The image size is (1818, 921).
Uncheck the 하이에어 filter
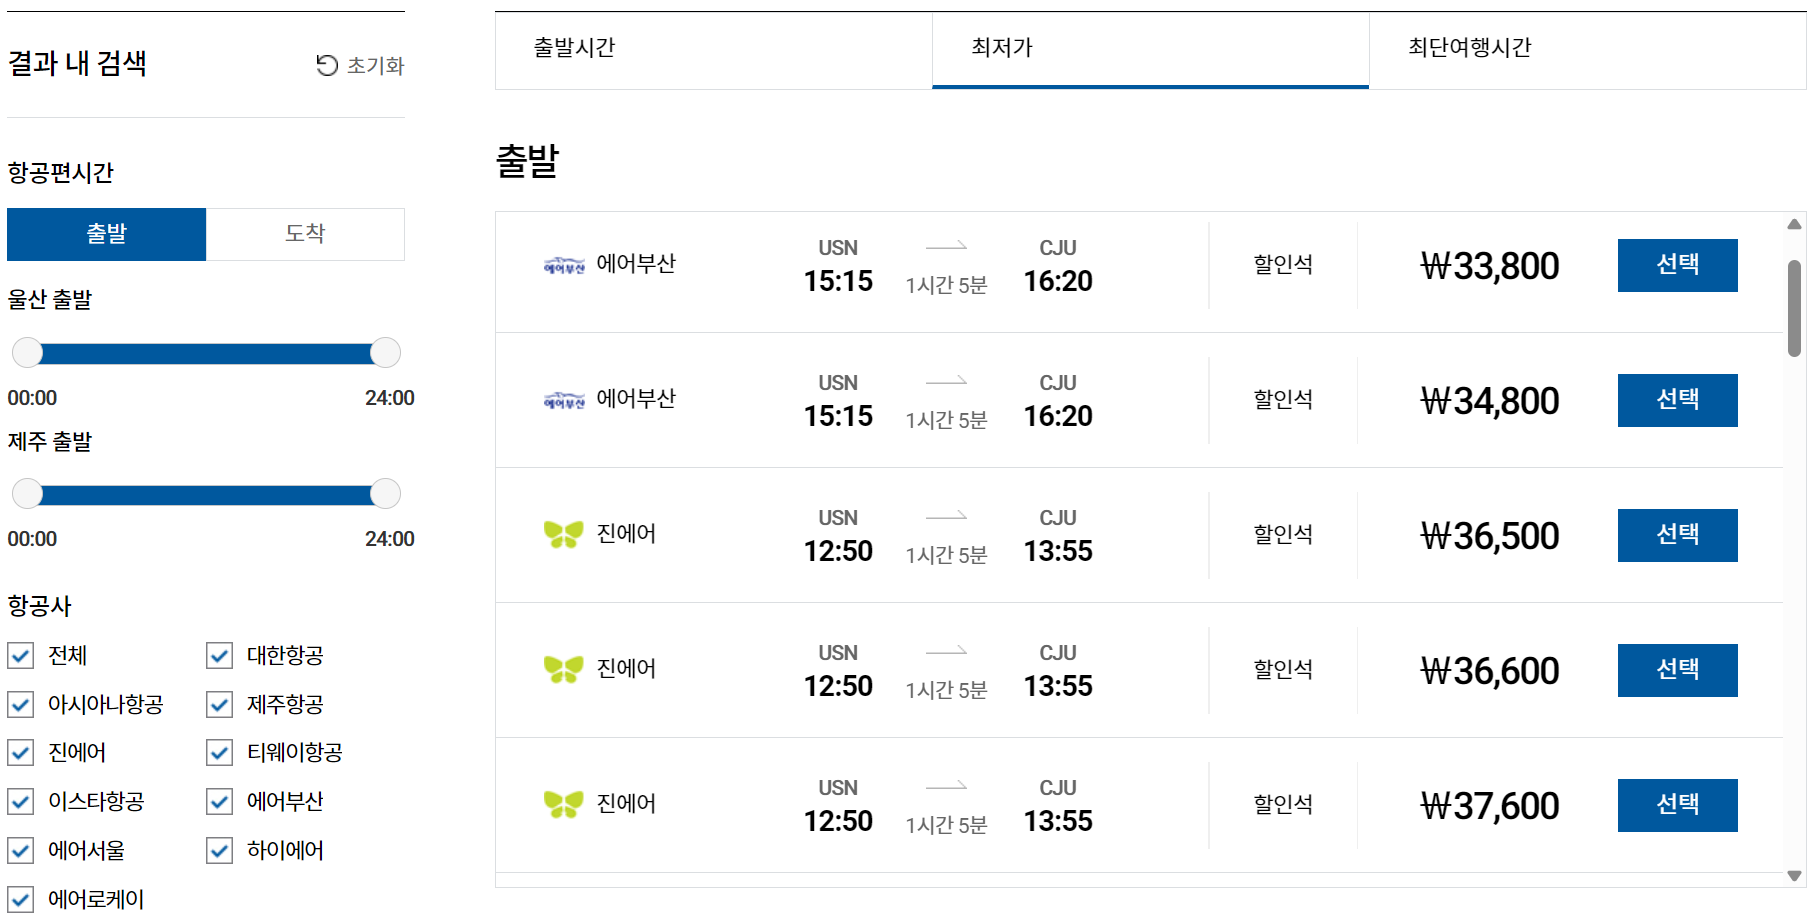[x=219, y=850]
